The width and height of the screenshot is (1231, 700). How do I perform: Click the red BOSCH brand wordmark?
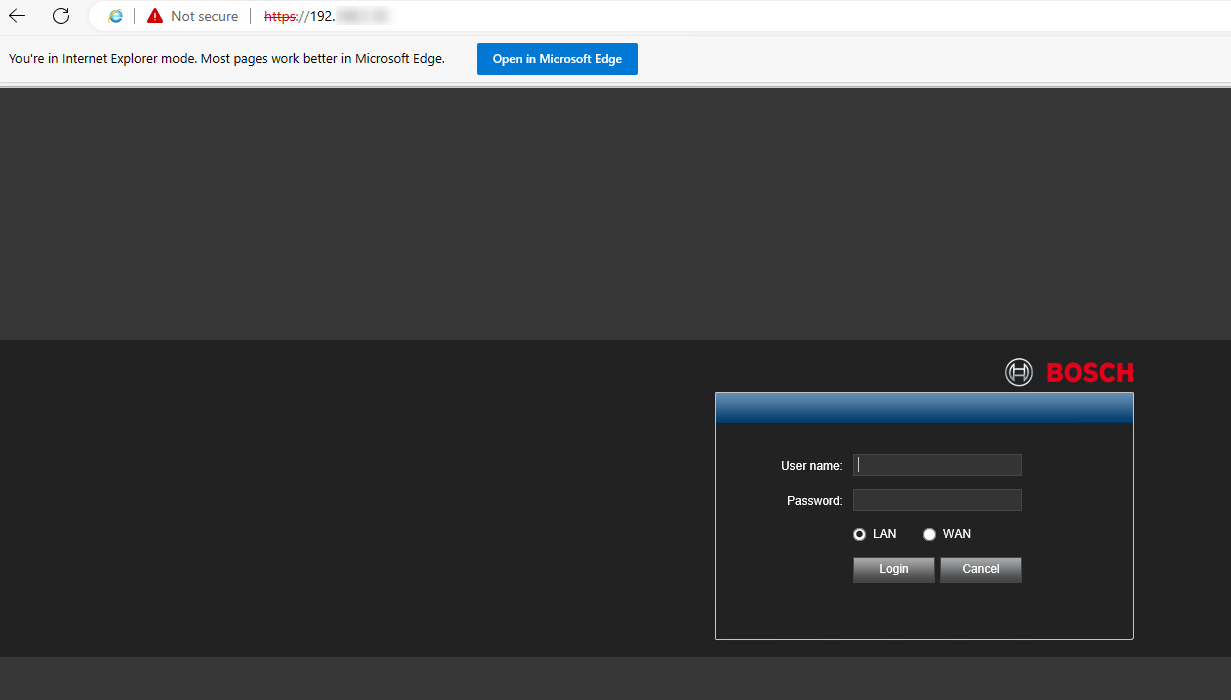[x=1089, y=373]
